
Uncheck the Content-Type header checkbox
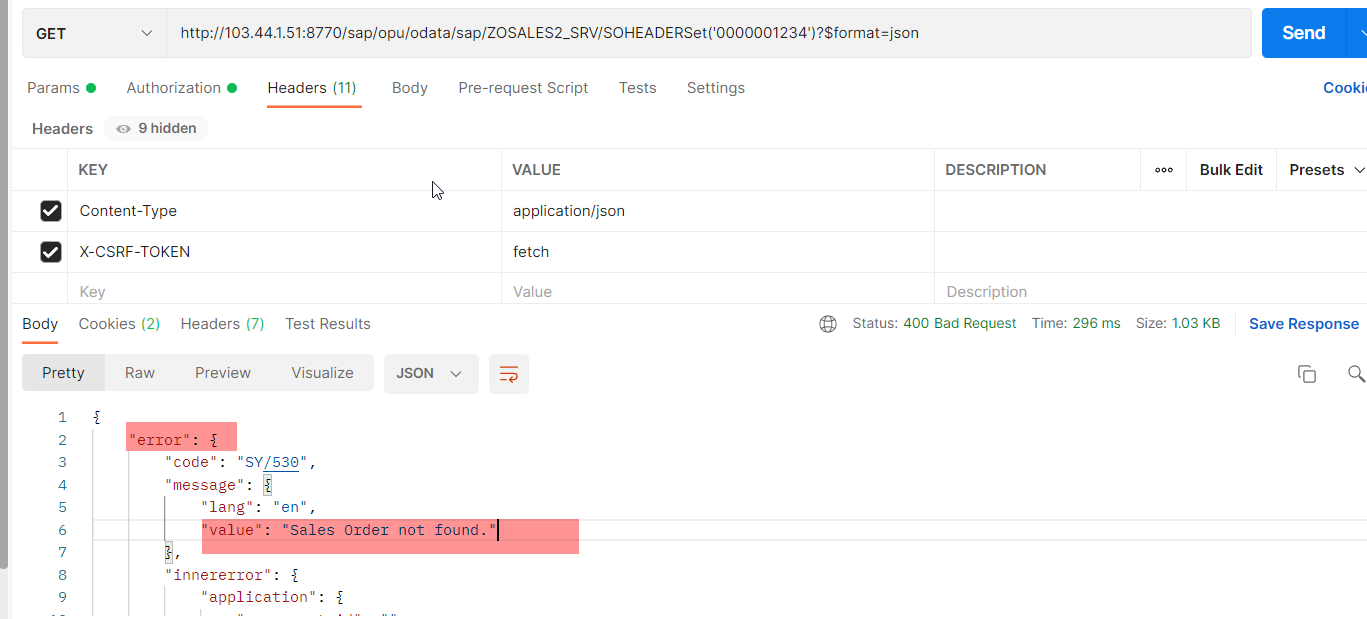click(x=51, y=211)
